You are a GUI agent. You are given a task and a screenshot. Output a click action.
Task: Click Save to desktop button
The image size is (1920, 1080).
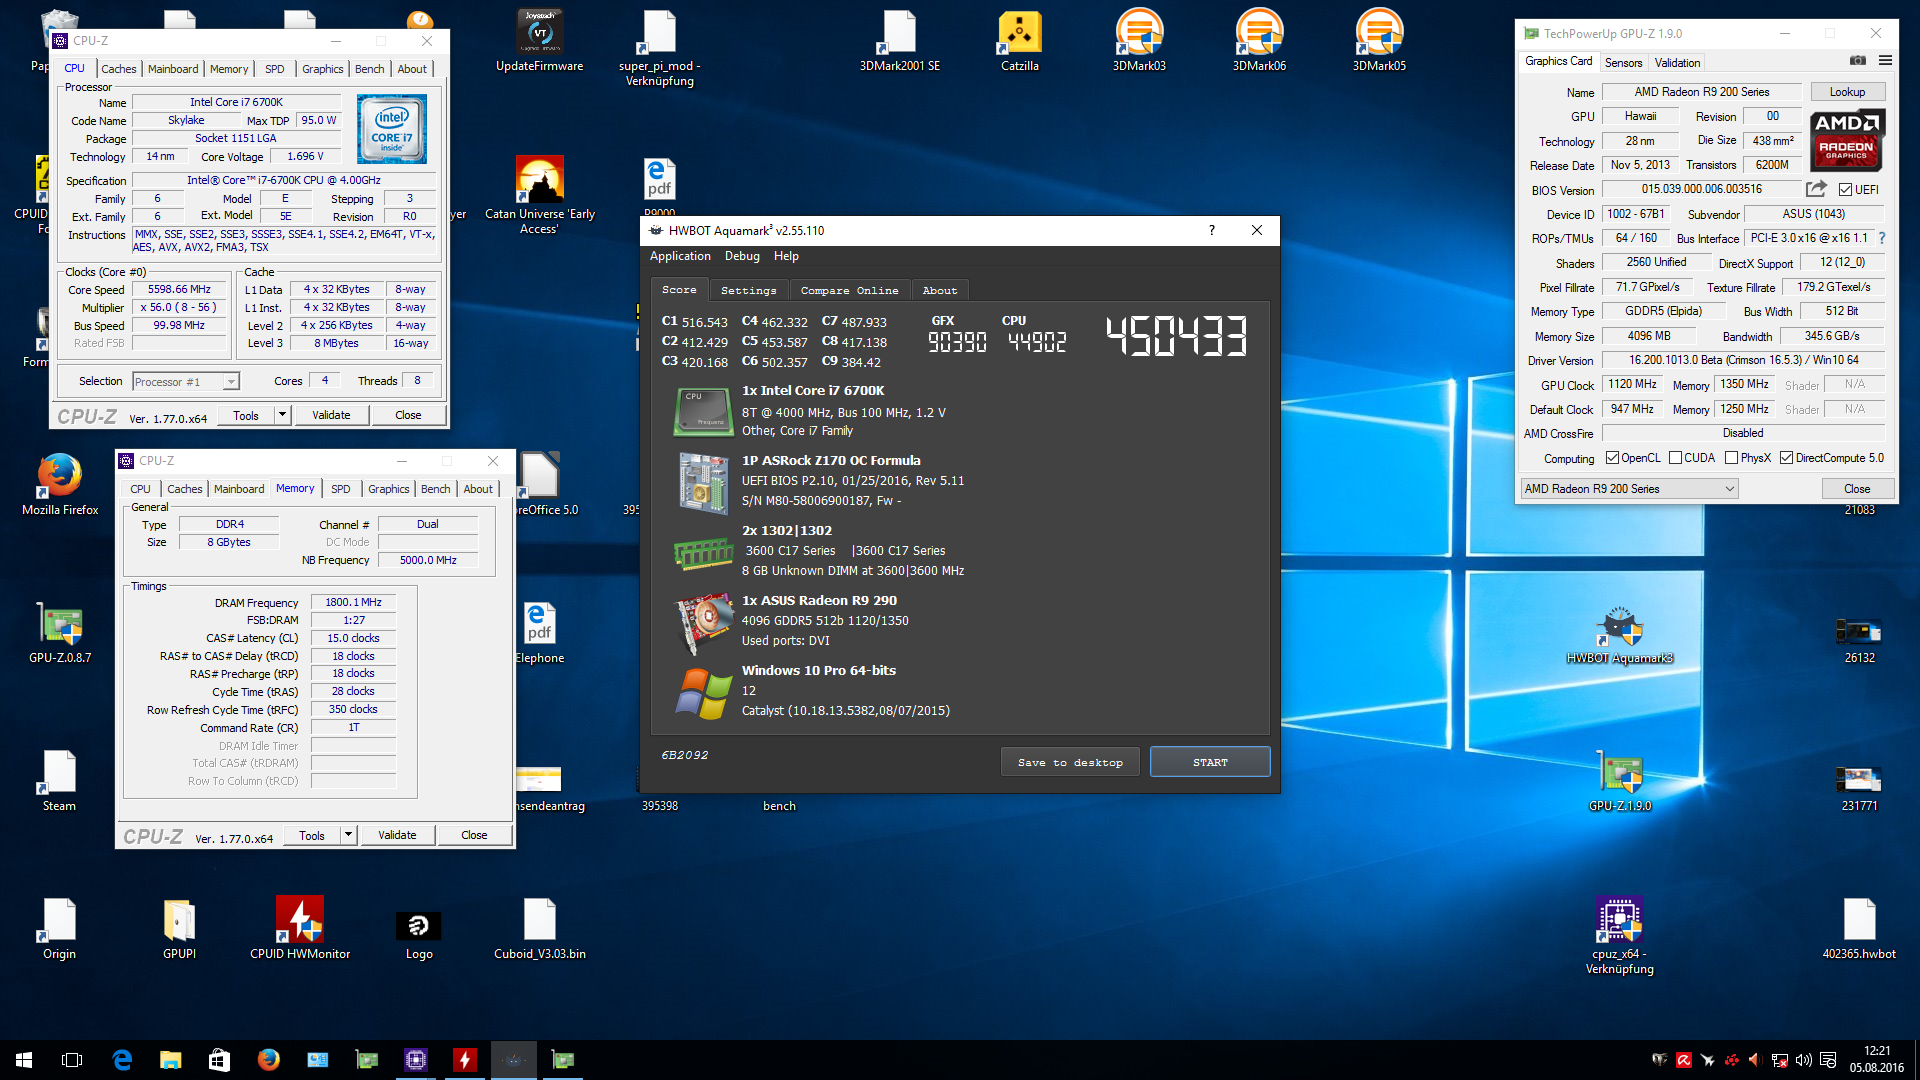[1070, 762]
